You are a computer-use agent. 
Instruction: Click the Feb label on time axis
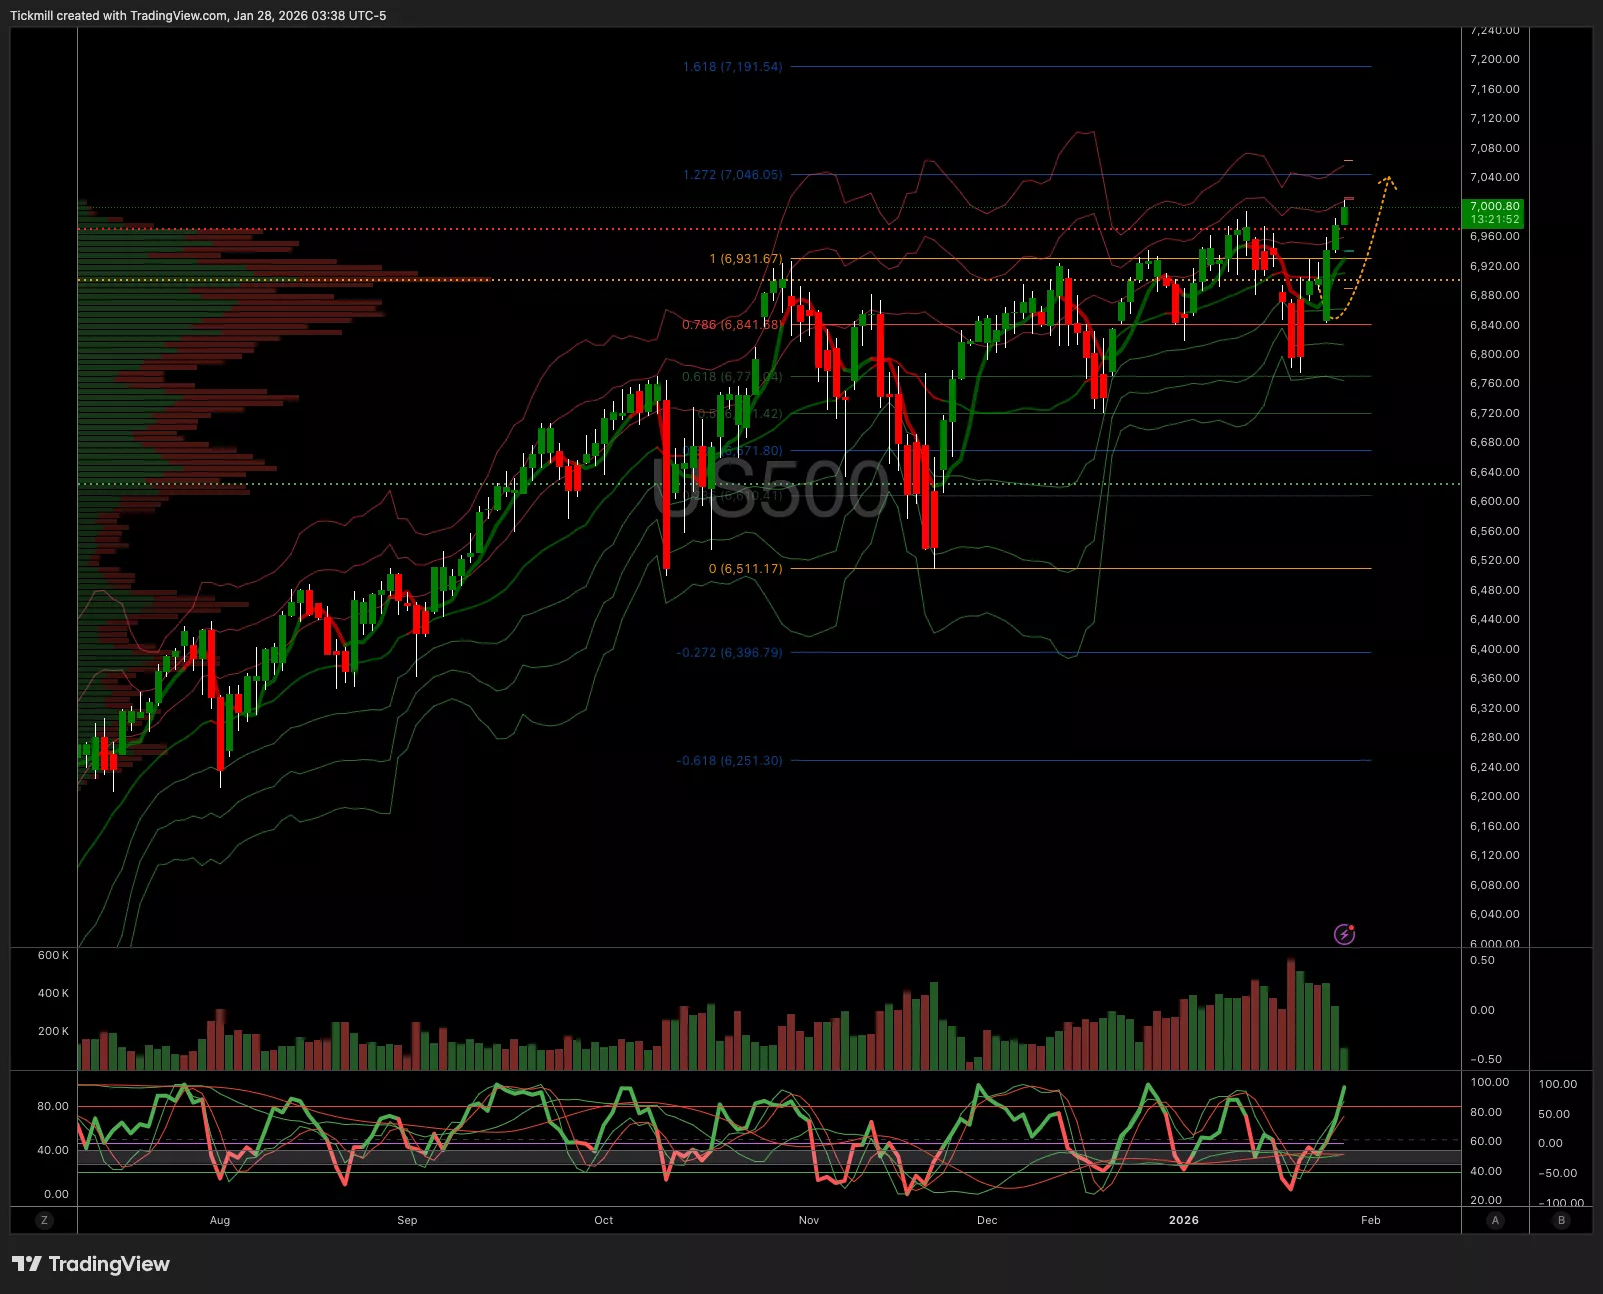1370,1220
